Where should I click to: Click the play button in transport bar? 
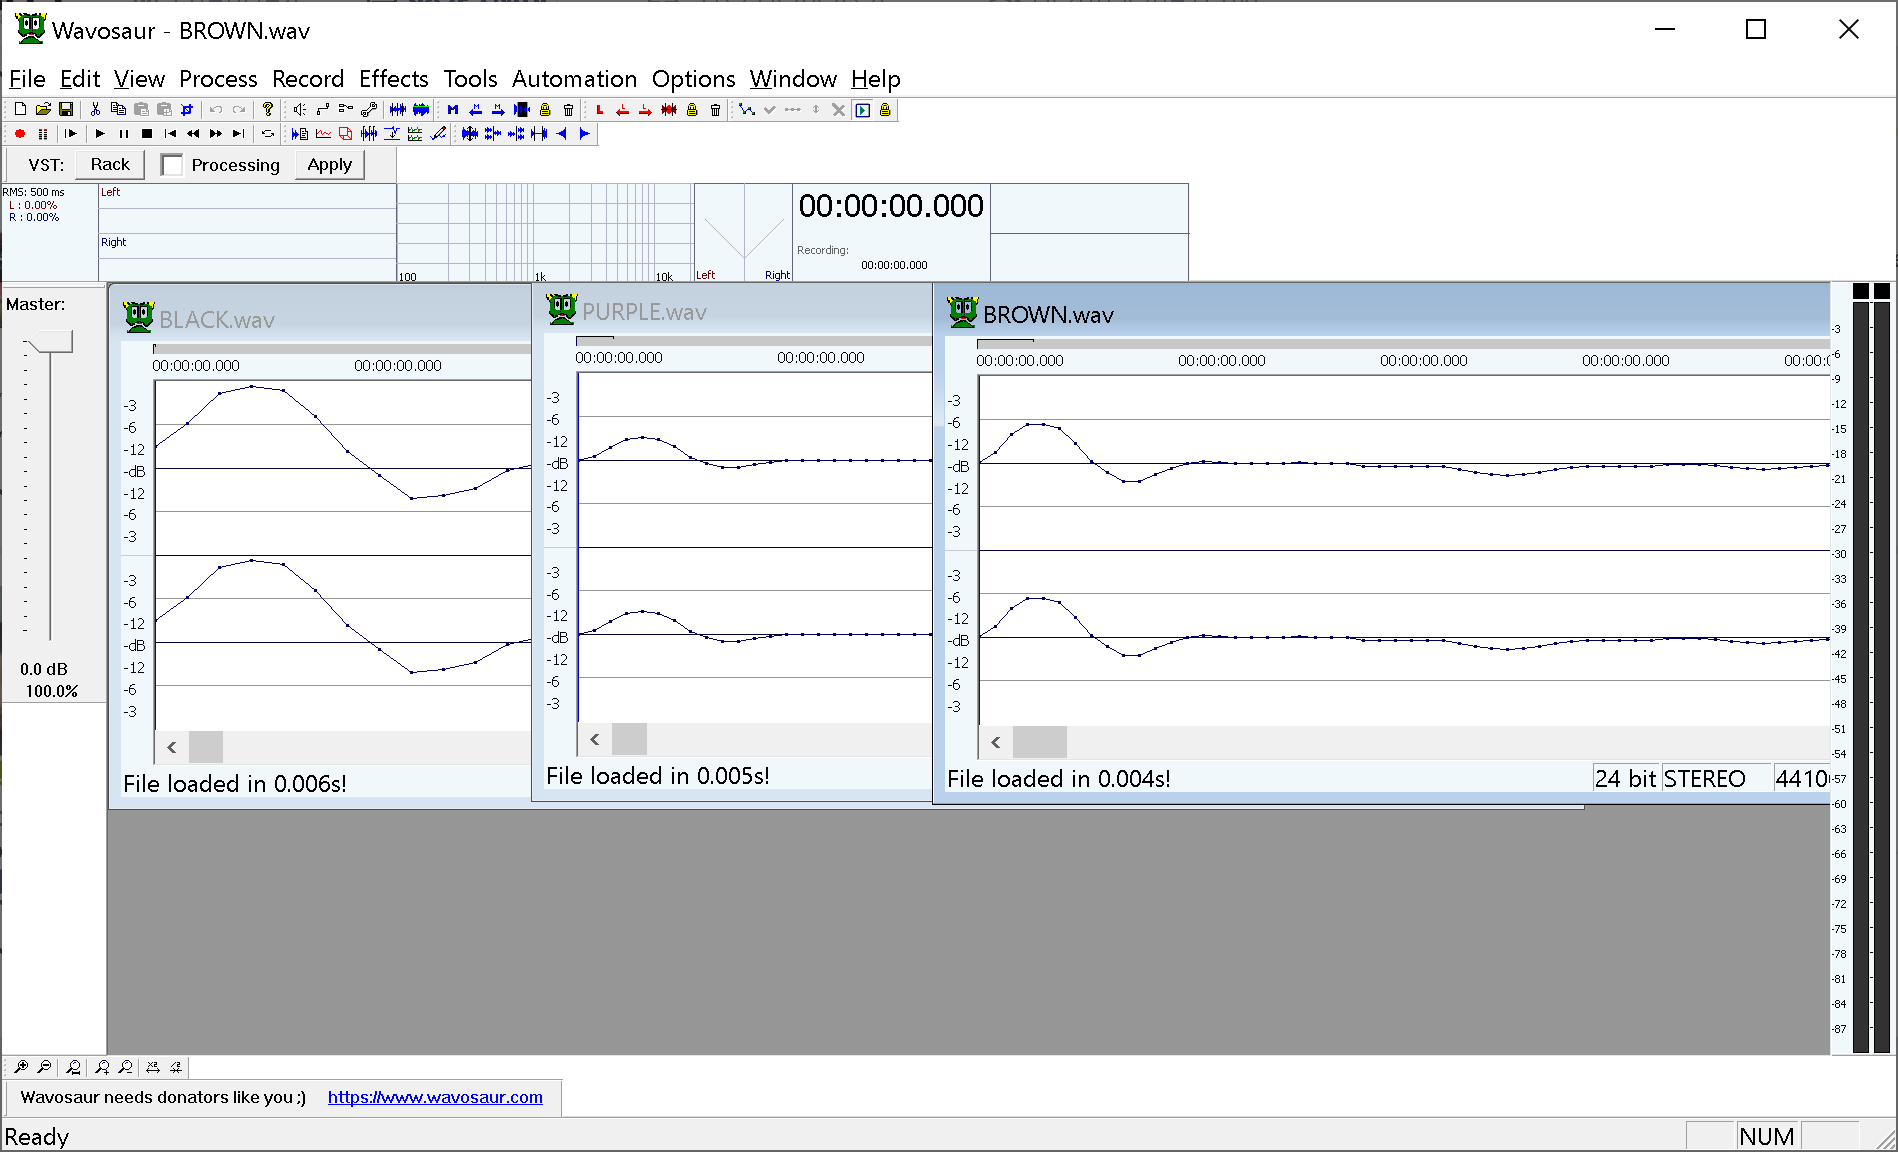pyautogui.click(x=100, y=134)
